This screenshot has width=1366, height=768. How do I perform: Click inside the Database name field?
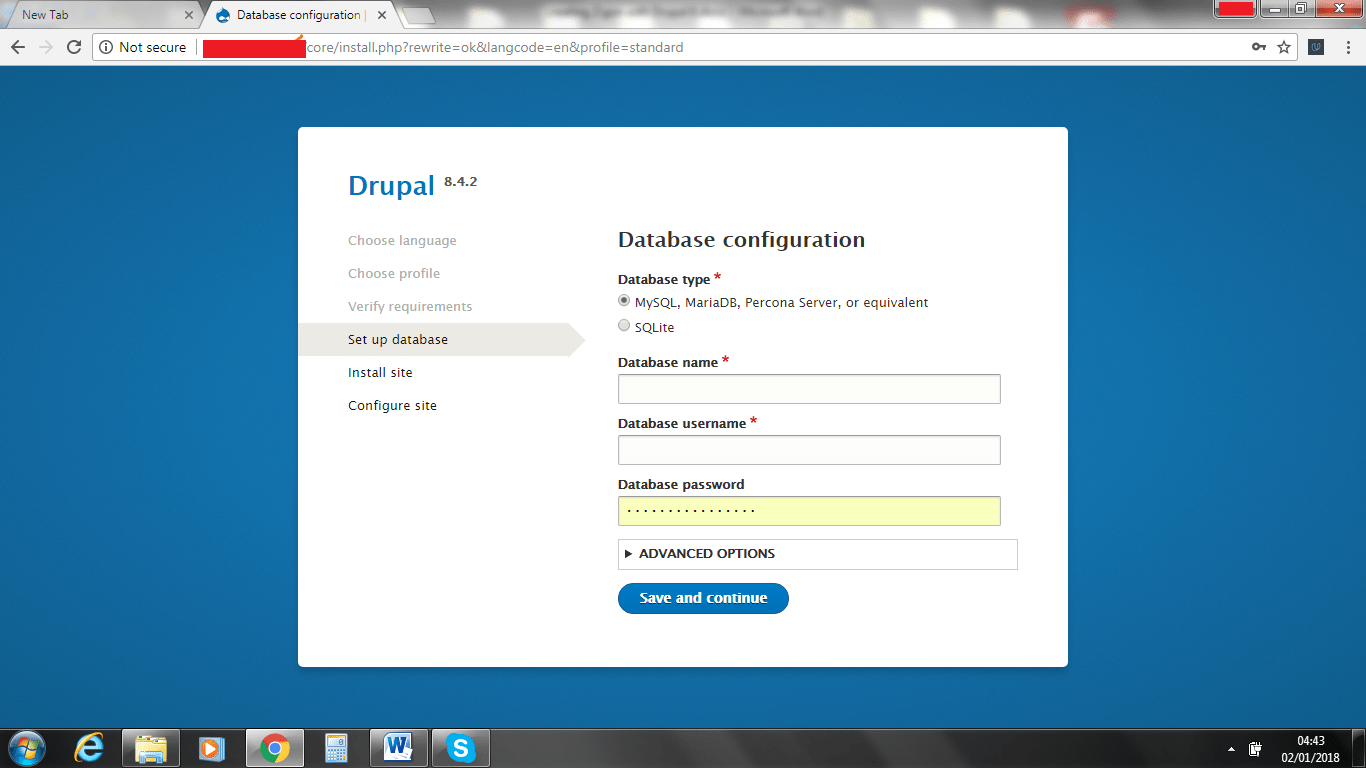point(809,389)
